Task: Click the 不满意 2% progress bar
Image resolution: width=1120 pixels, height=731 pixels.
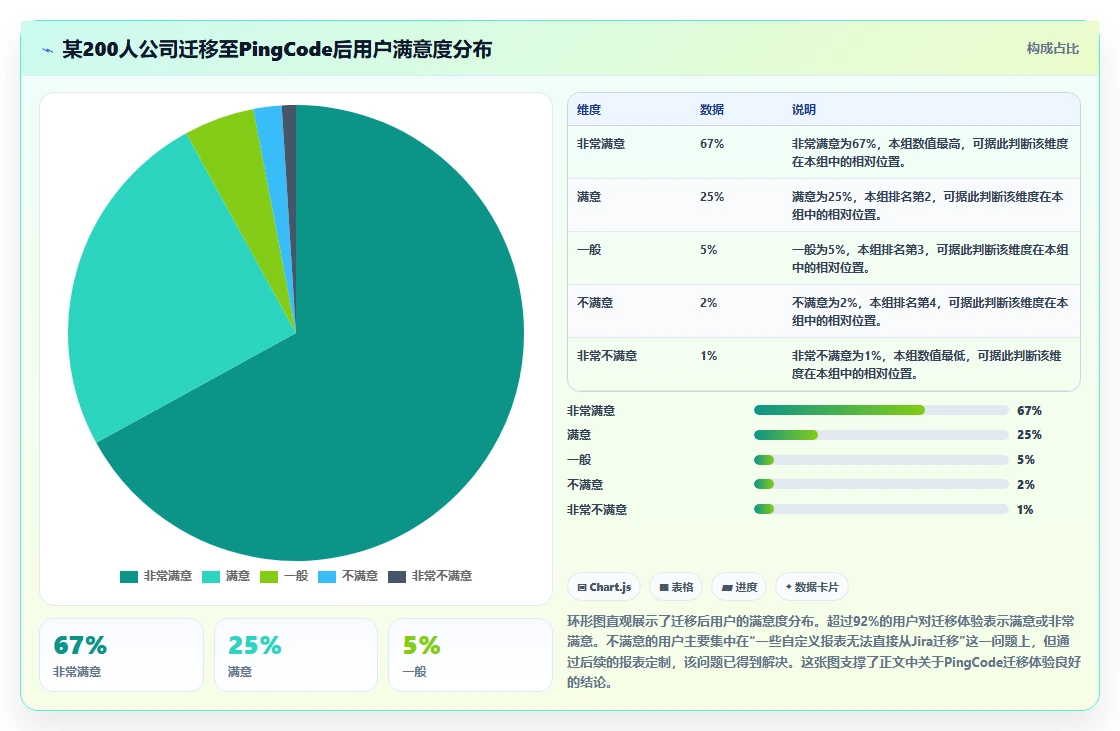Action: click(x=881, y=484)
